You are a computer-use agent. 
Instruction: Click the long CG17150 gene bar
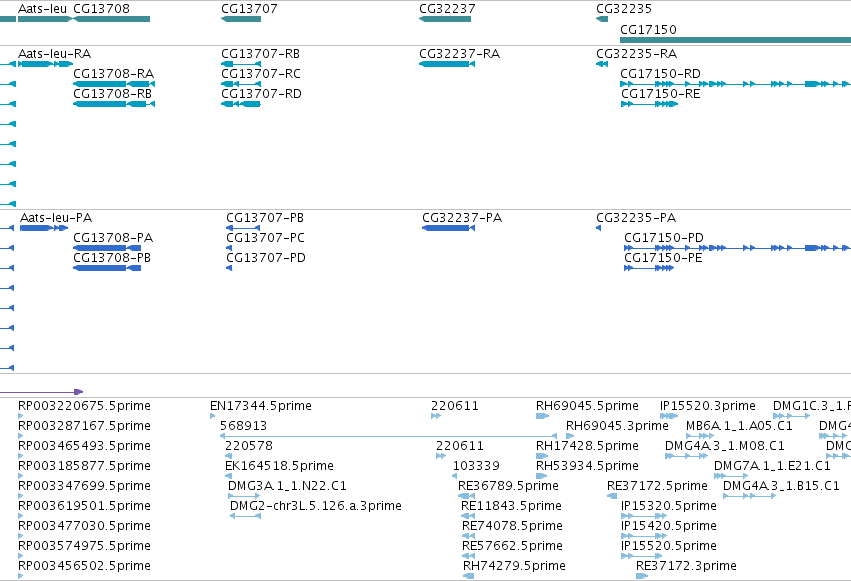click(x=735, y=40)
